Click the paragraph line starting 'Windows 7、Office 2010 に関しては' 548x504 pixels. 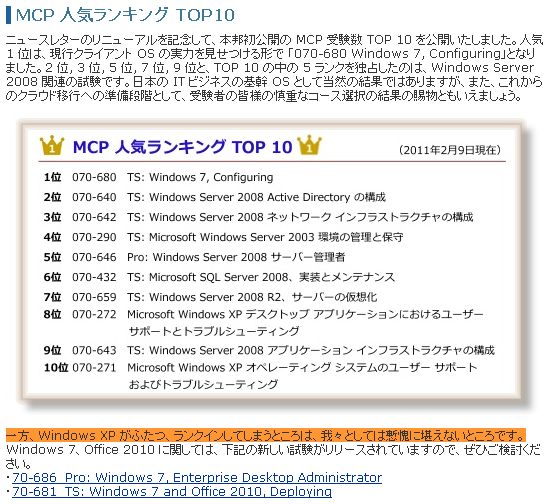tap(274, 450)
